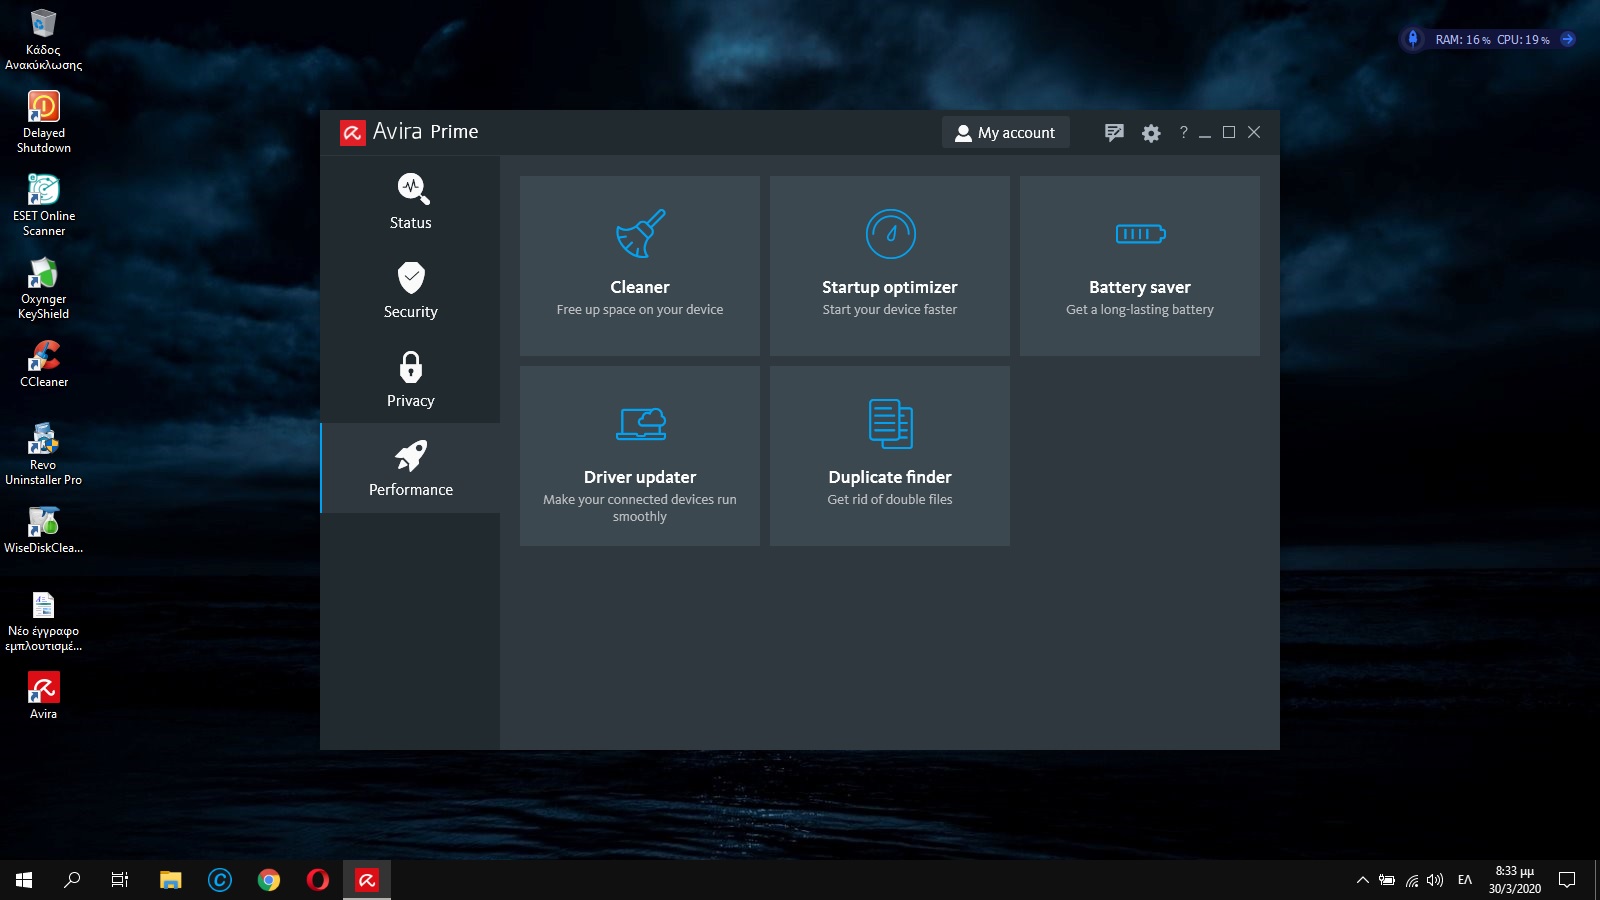
Task: Launch Google Chrome from the taskbar
Action: (x=269, y=880)
